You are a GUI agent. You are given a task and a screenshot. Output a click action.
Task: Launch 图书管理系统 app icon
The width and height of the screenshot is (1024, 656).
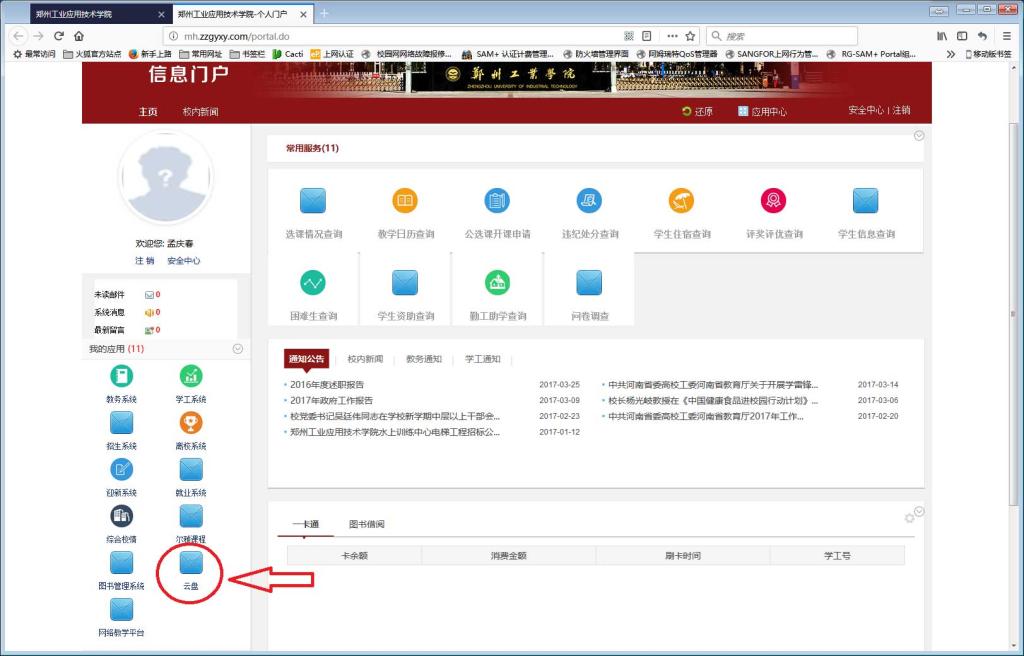pos(121,563)
